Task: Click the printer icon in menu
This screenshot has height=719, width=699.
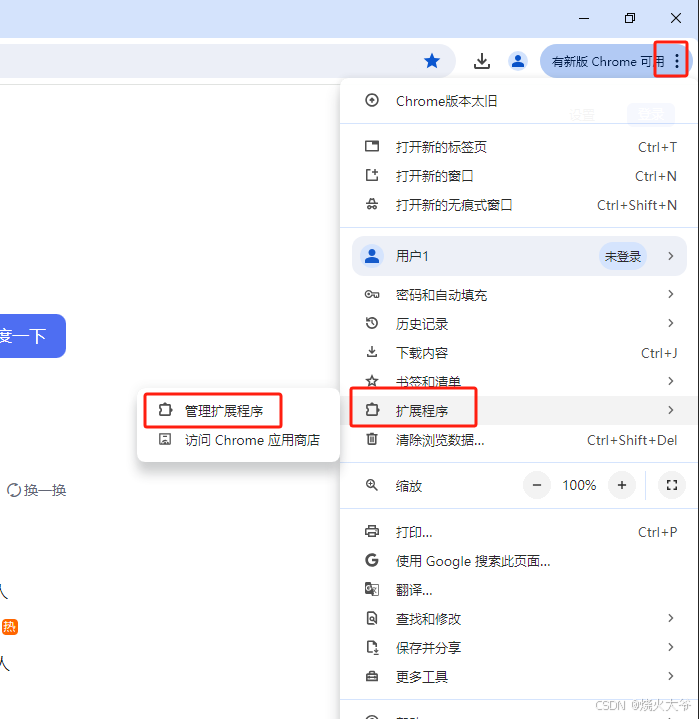Action: [372, 531]
